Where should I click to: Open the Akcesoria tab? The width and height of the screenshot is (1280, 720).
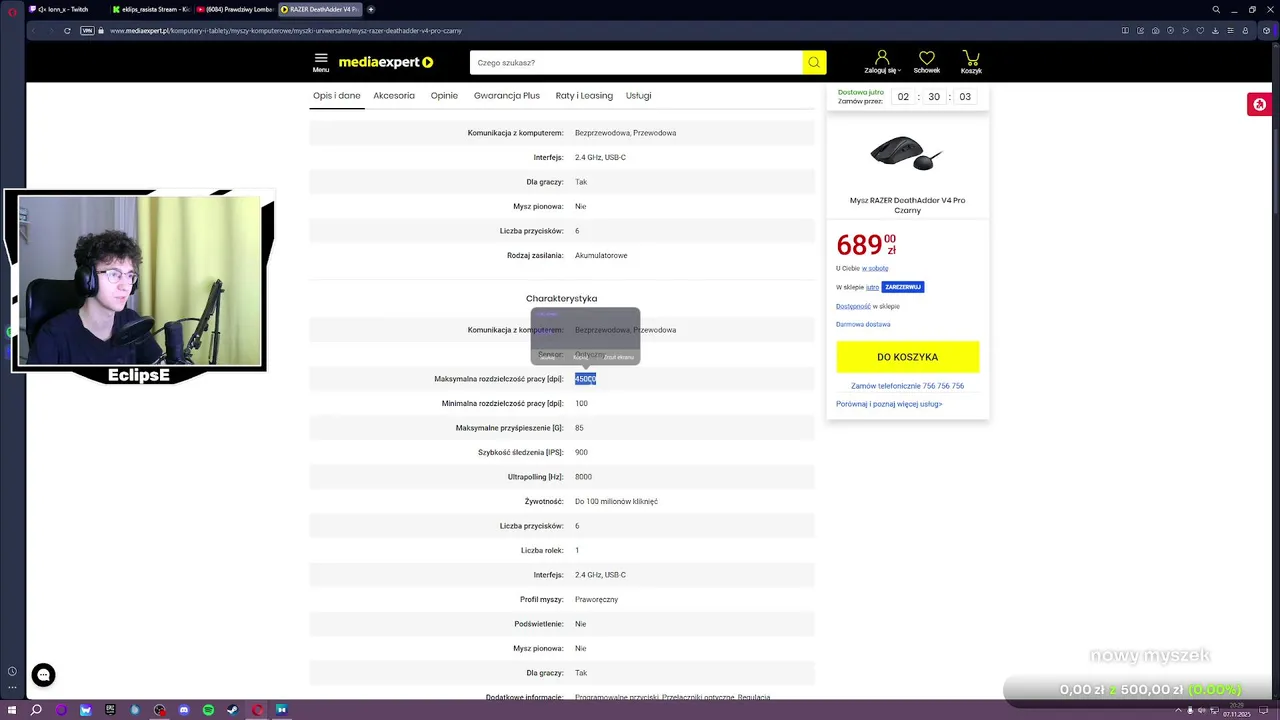point(394,96)
